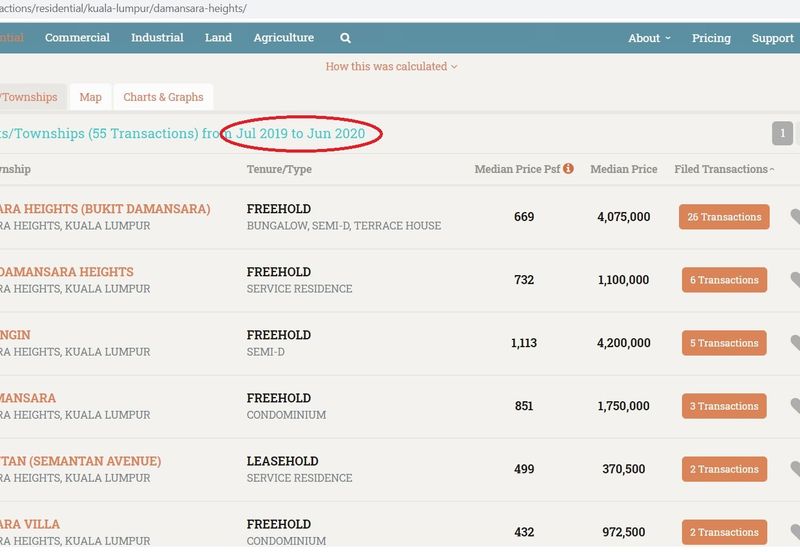Viewport: 800px width, 552px height.
Task: Toggle favorite heart on Villa condominium row
Action: coord(795,532)
